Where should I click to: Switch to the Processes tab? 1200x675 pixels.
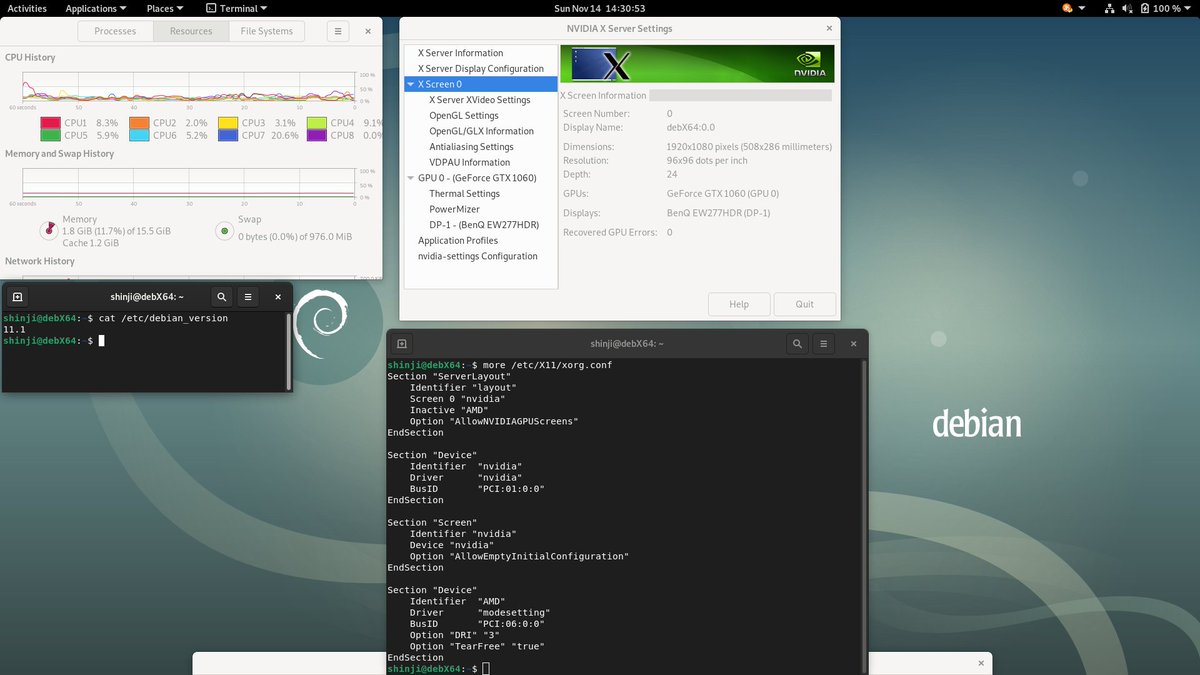coord(115,31)
